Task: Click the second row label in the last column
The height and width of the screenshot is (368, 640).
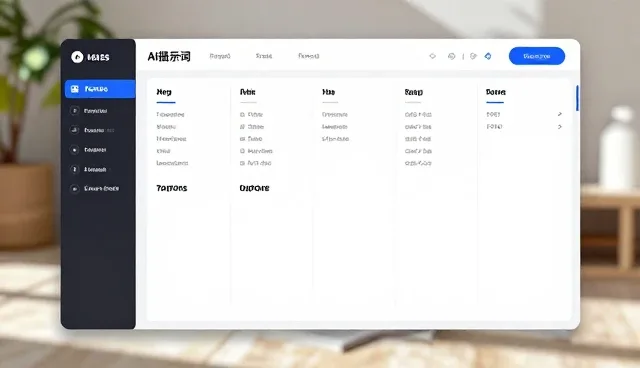Action: [x=494, y=126]
